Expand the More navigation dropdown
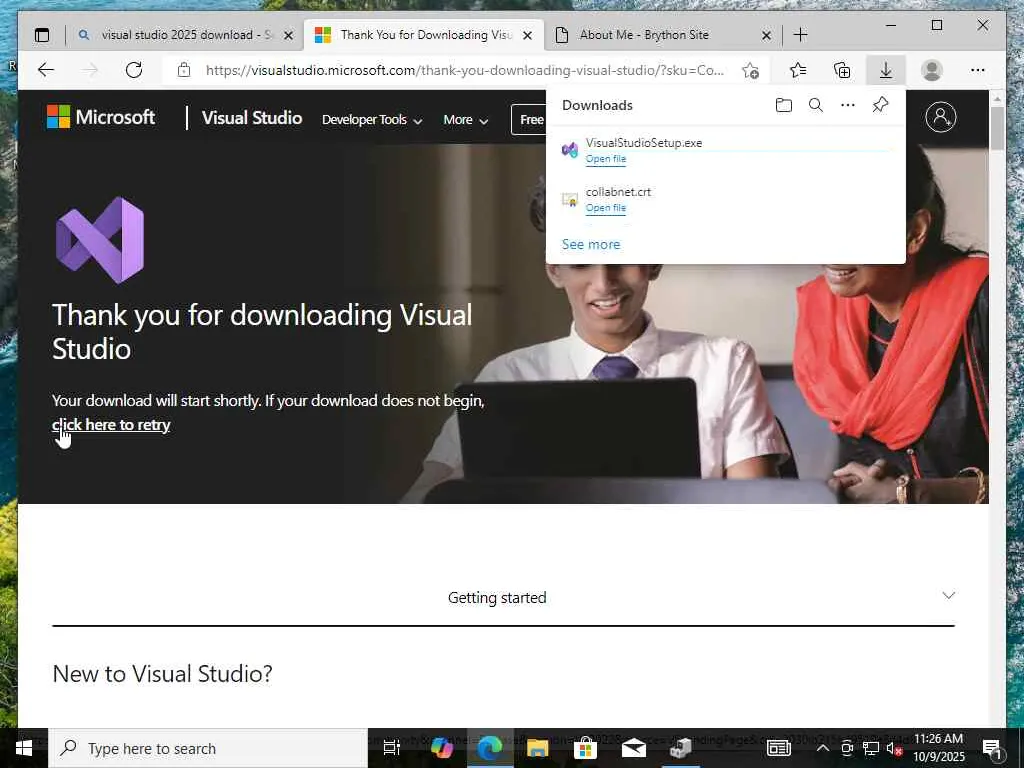The width and height of the screenshot is (1024, 768). click(466, 120)
